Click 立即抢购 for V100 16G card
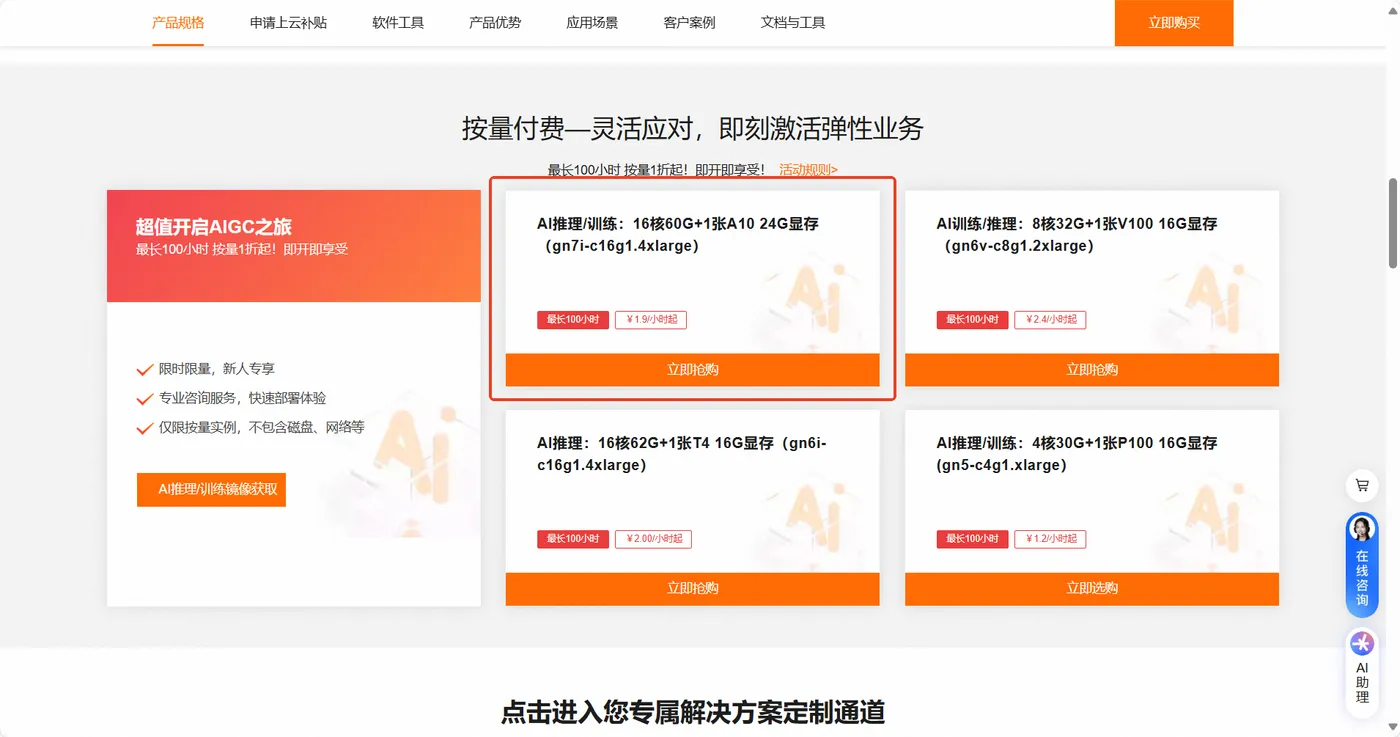Screen dimensions: 1400x737 (x=1092, y=369)
